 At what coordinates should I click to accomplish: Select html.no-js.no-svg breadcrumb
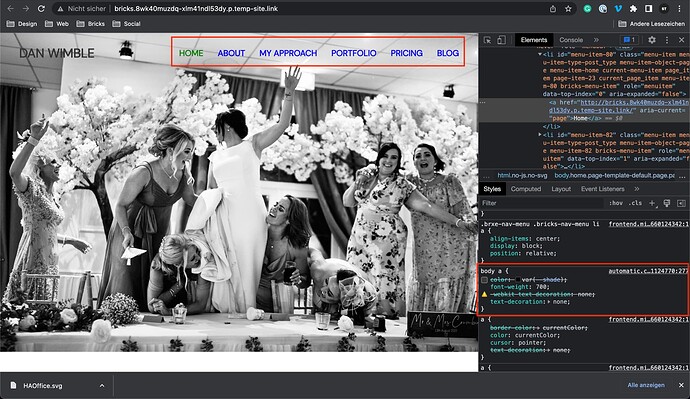pos(522,176)
